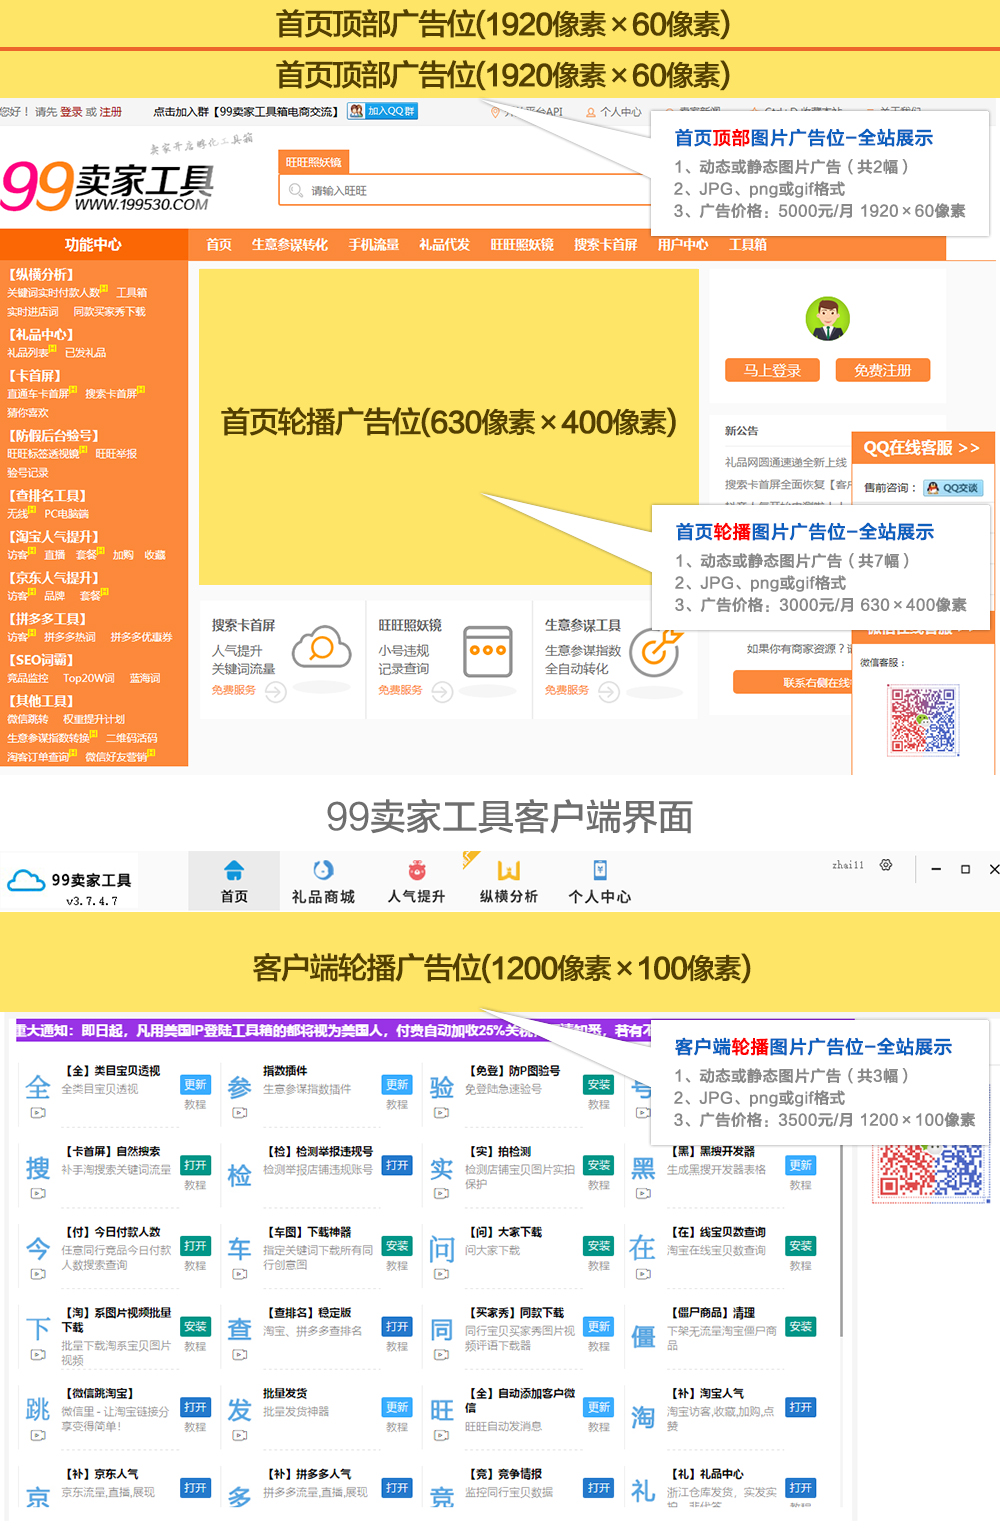Click the 全 icon for 类目宝贝透视
This screenshot has height=1534, width=1000.
38,1087
